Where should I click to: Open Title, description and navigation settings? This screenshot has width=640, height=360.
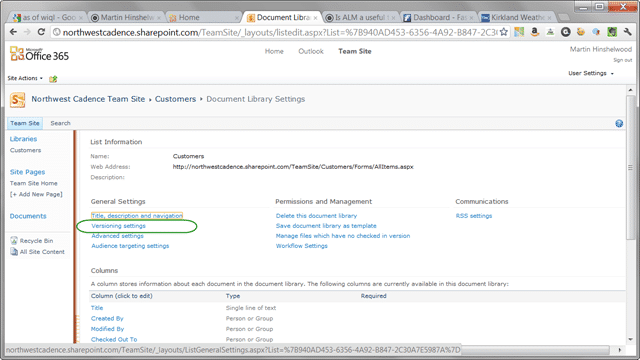pos(137,216)
